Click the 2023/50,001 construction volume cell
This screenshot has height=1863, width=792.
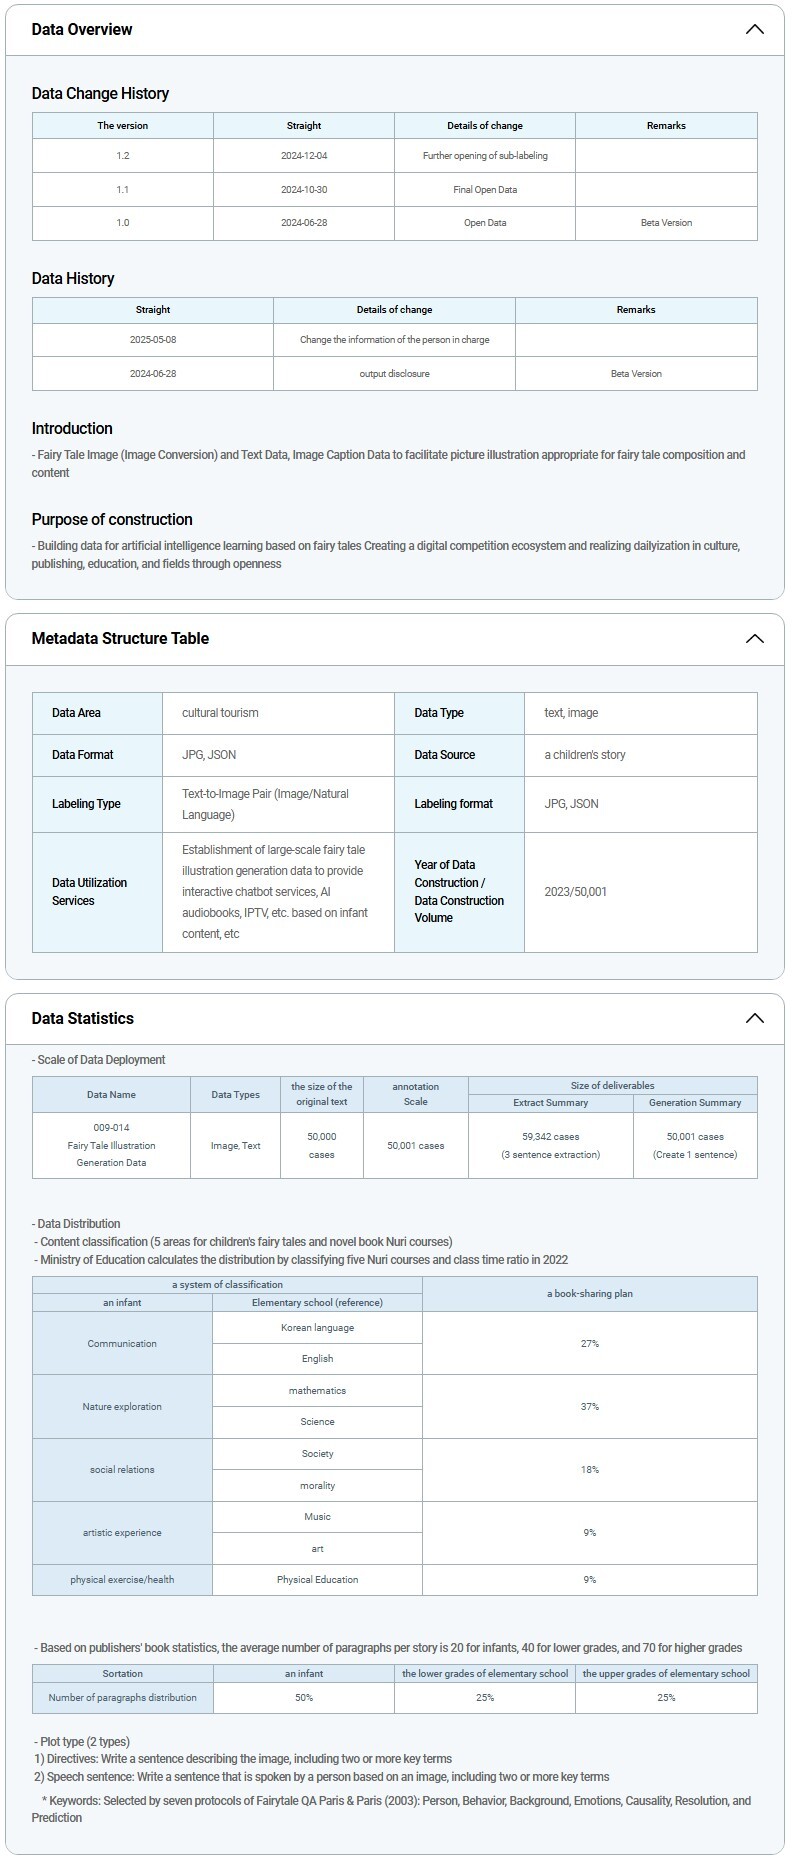coord(575,891)
